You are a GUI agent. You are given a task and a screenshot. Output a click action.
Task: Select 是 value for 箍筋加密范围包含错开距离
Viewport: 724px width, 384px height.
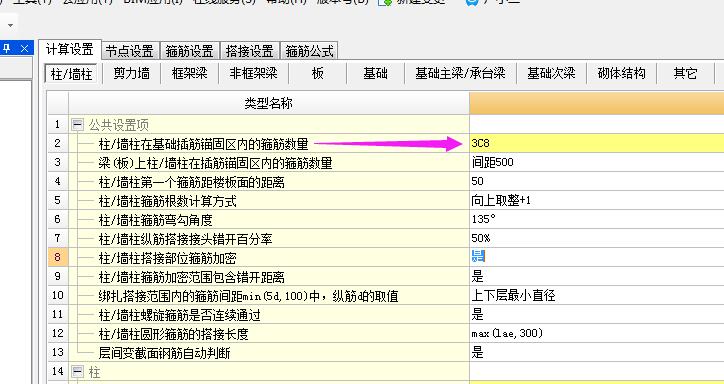click(x=597, y=276)
